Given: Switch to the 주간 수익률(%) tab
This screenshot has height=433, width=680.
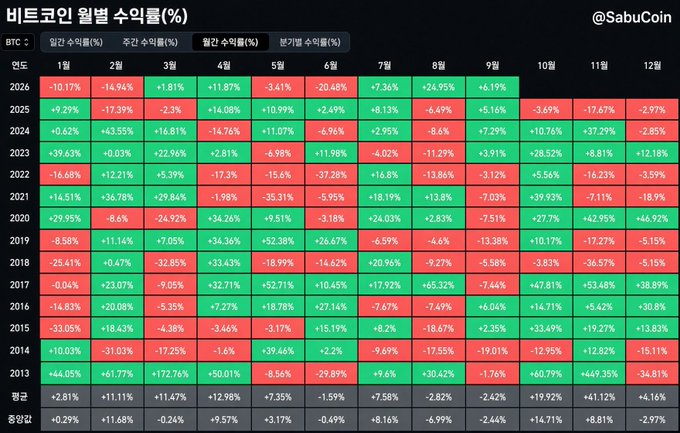Looking at the screenshot, I should (x=150, y=42).
